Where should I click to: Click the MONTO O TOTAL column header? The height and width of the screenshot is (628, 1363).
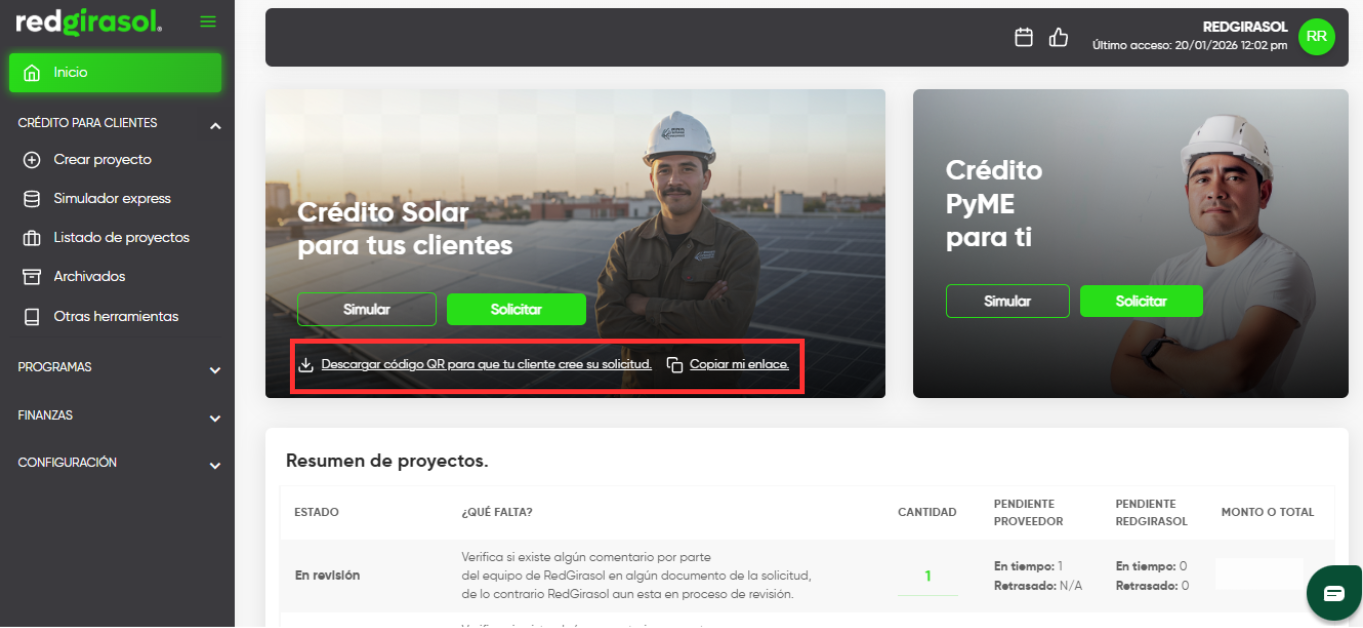1267,512
